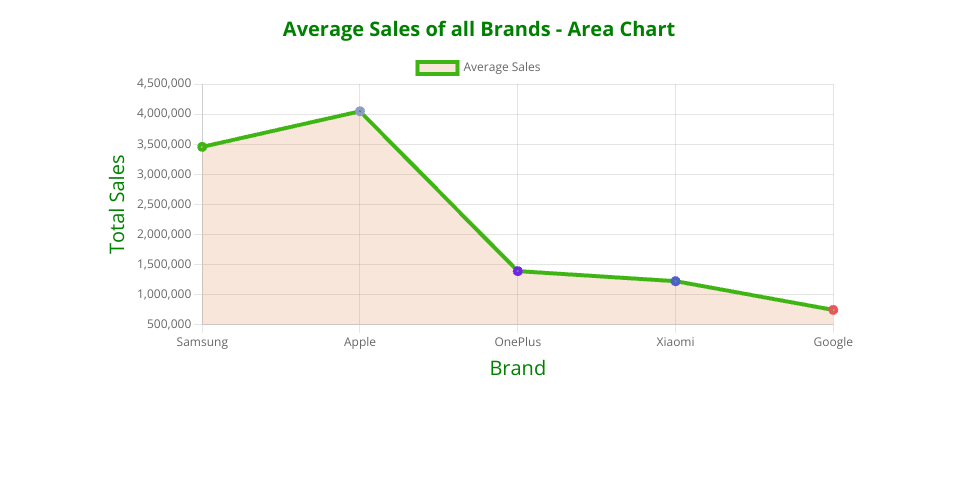The width and height of the screenshot is (960, 500).
Task: Click the chart title text
Action: [x=479, y=29]
